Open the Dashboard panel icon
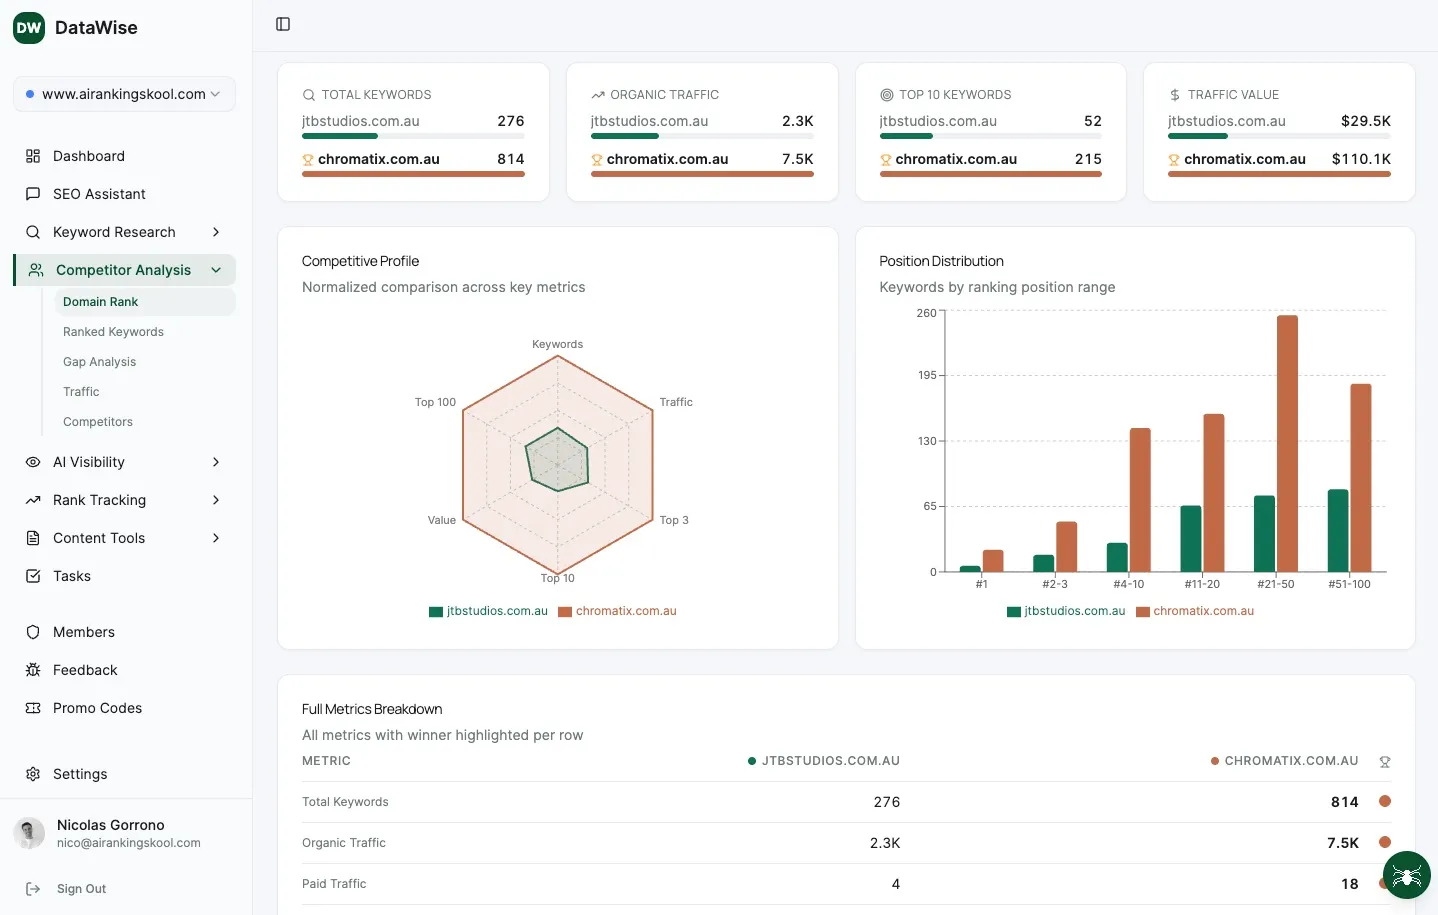The width and height of the screenshot is (1438, 915). [x=33, y=156]
